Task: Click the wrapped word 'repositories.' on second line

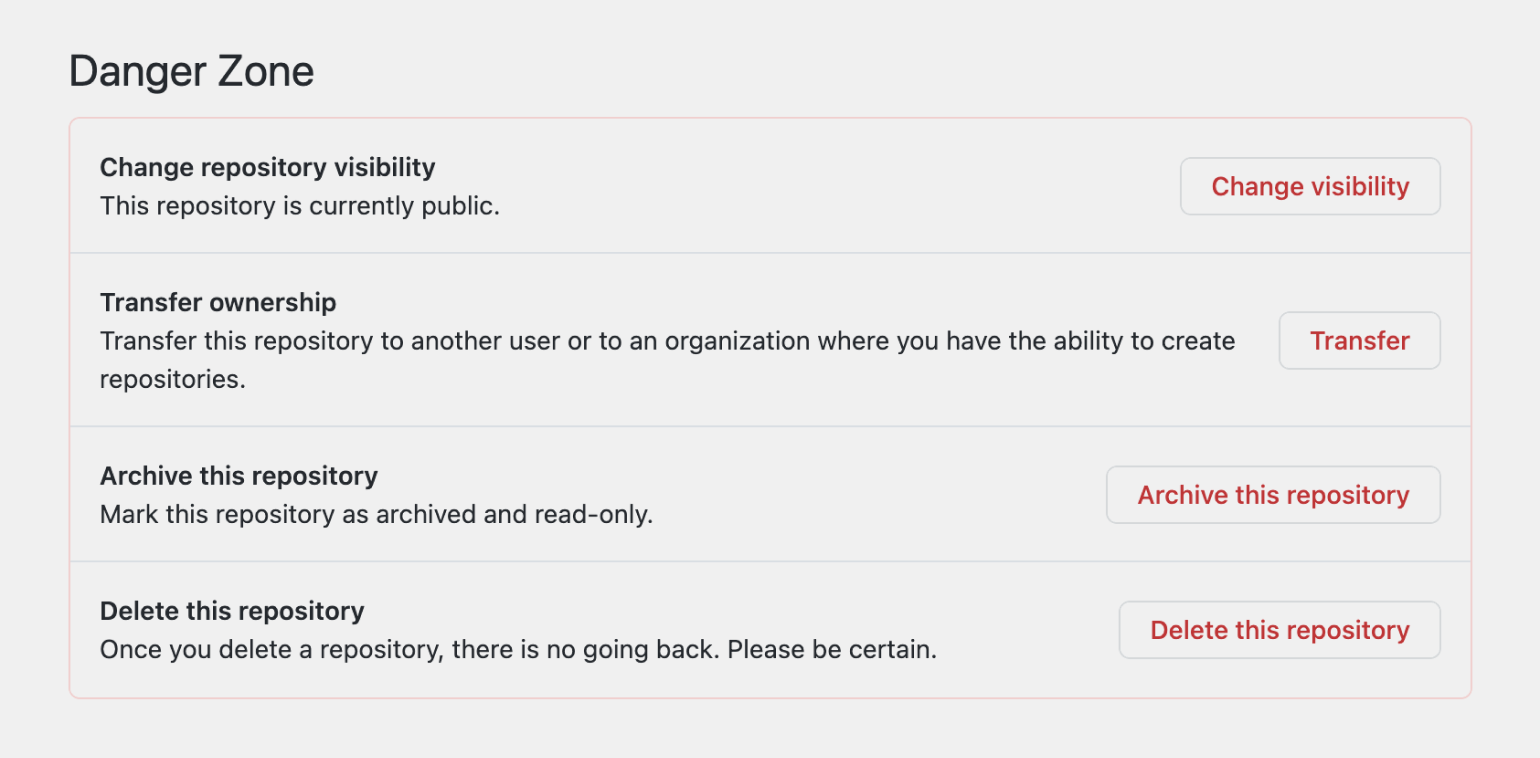Action: pos(172,380)
